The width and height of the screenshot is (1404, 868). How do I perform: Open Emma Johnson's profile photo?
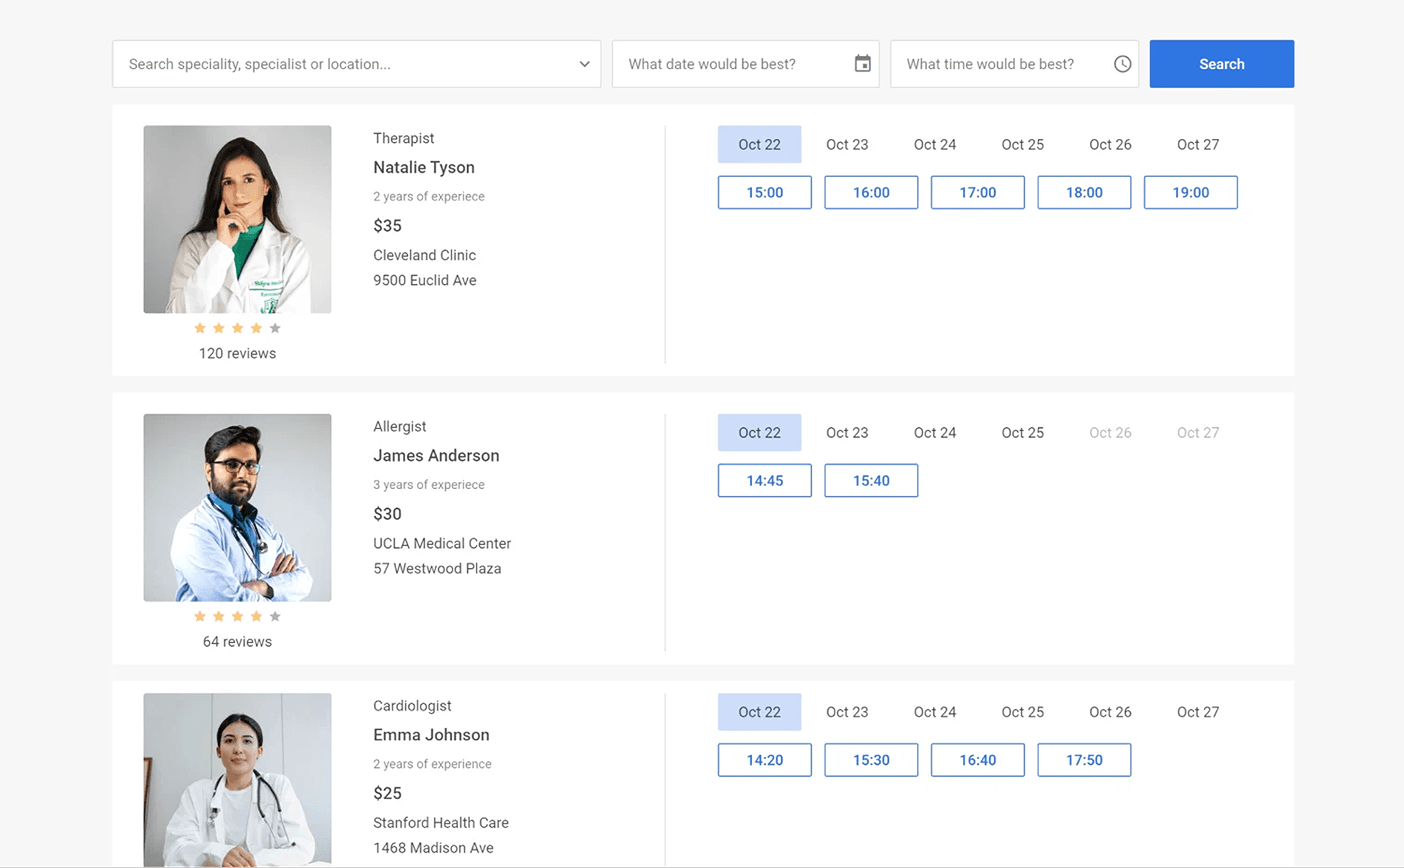237,780
